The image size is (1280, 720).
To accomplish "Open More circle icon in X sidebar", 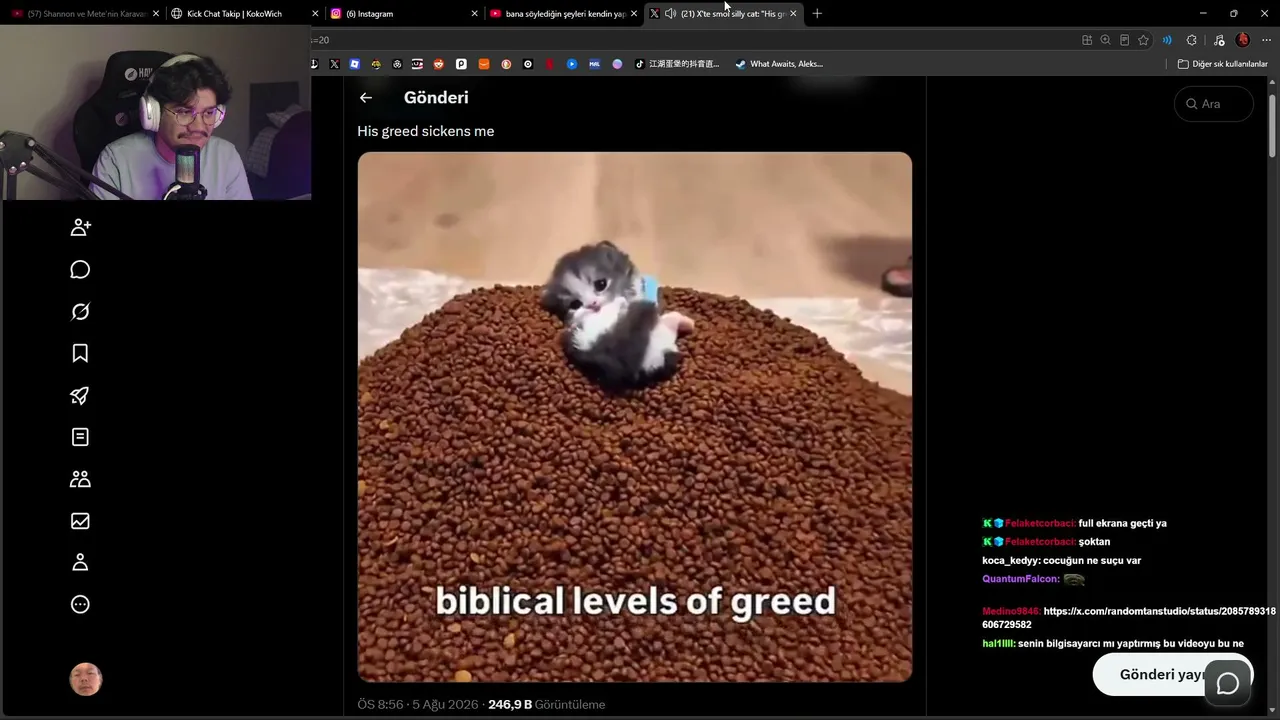I will 81,604.
